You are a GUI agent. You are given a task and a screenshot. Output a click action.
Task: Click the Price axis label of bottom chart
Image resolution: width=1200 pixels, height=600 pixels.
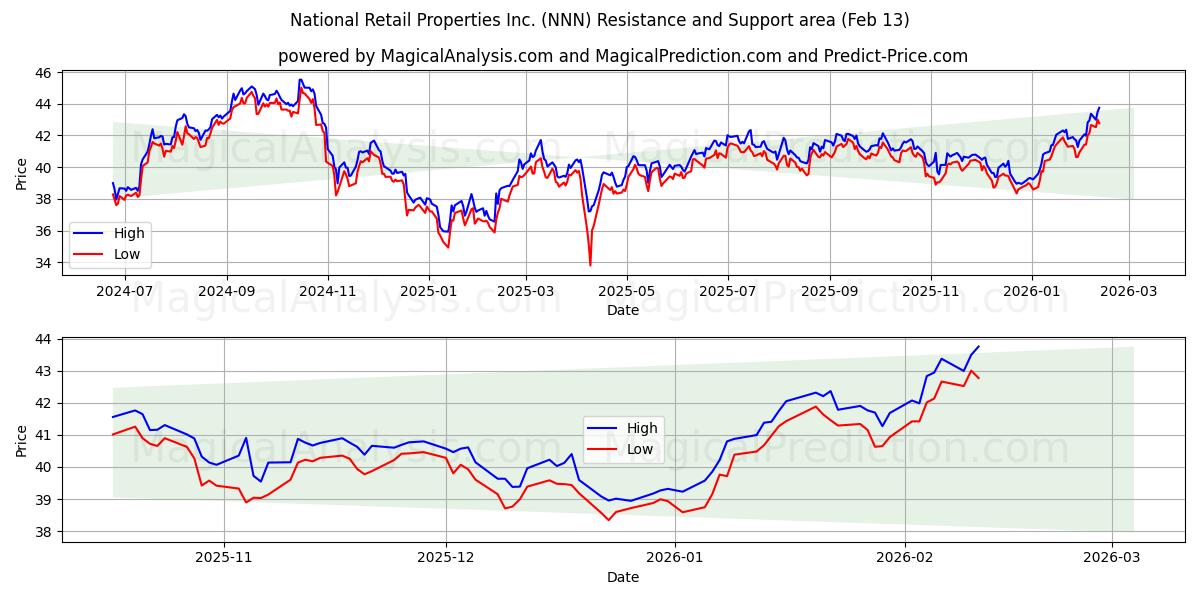[22, 440]
